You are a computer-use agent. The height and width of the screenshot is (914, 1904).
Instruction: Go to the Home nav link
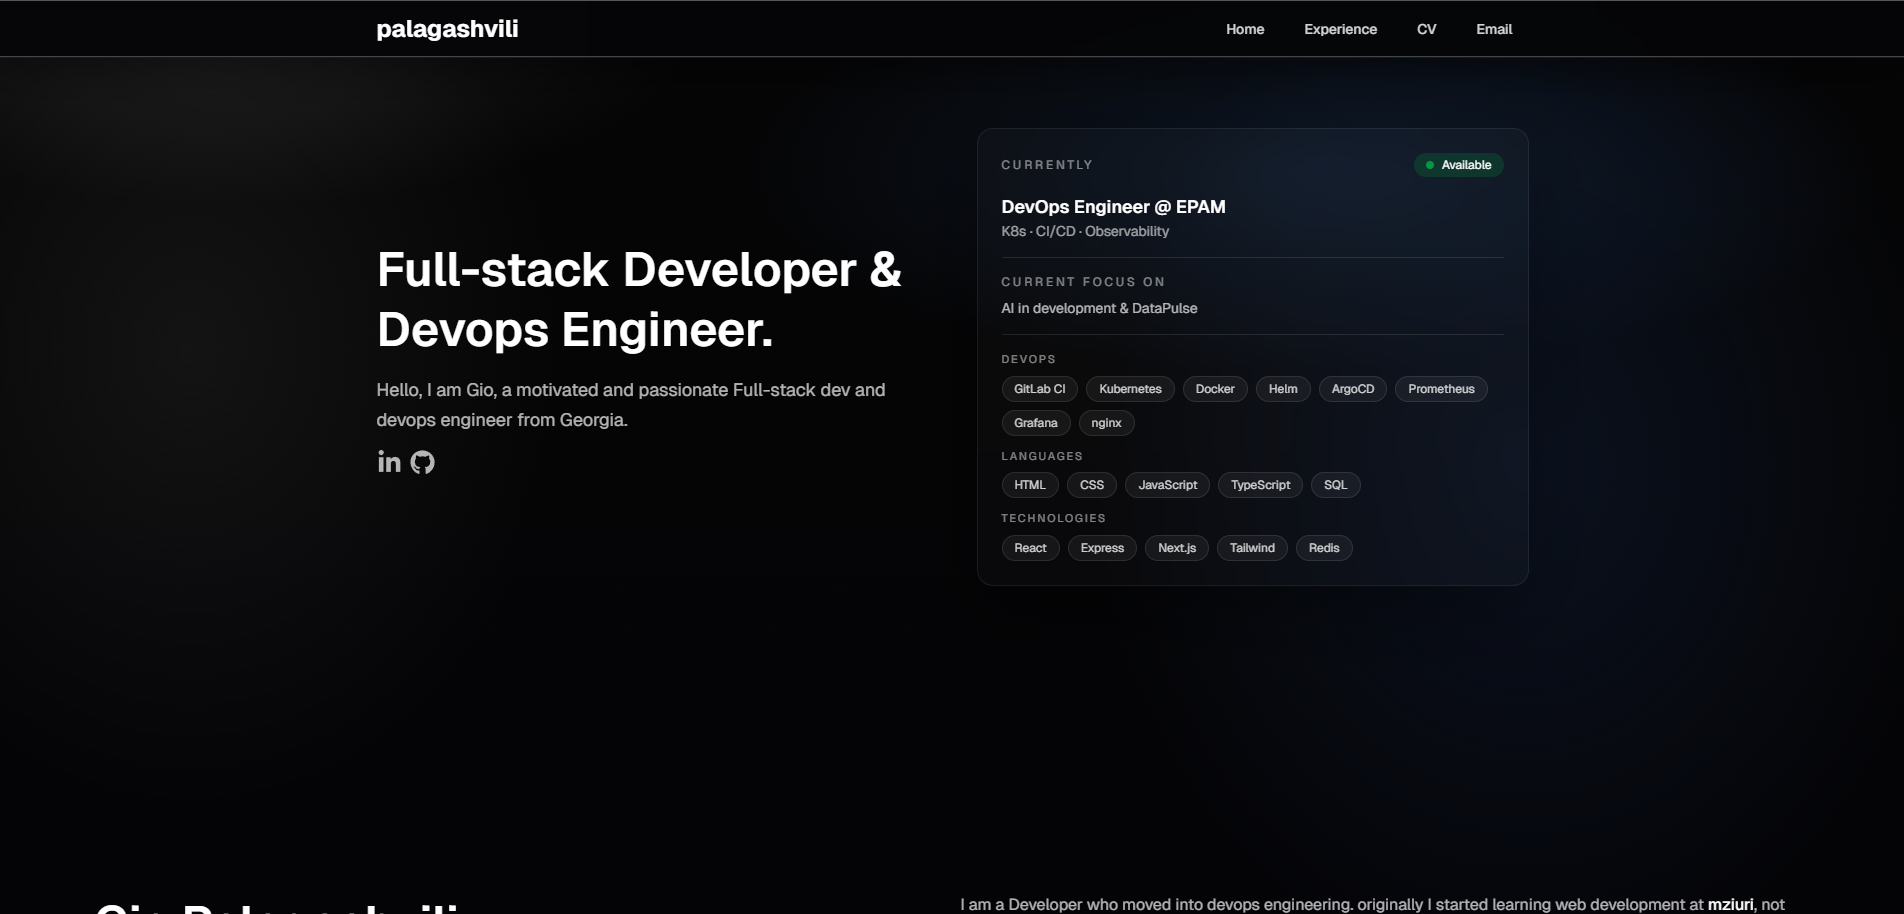tap(1245, 29)
